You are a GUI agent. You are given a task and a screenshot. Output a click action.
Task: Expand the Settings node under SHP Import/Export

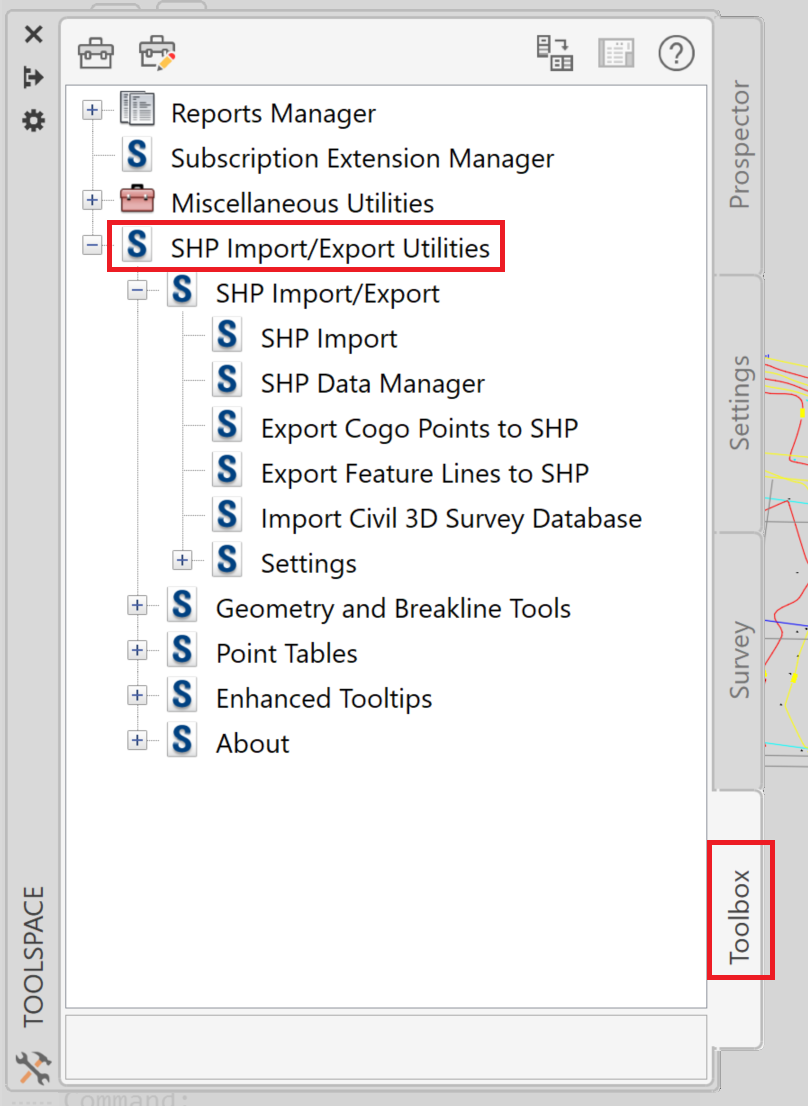click(183, 560)
